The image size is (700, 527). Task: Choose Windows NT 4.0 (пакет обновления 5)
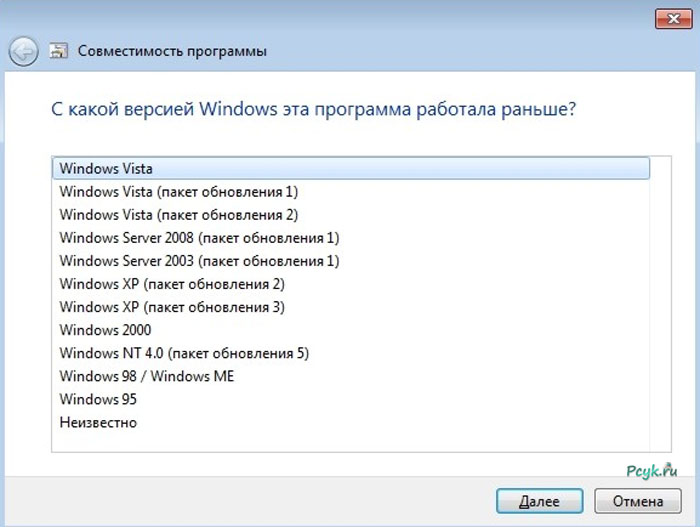click(x=184, y=353)
